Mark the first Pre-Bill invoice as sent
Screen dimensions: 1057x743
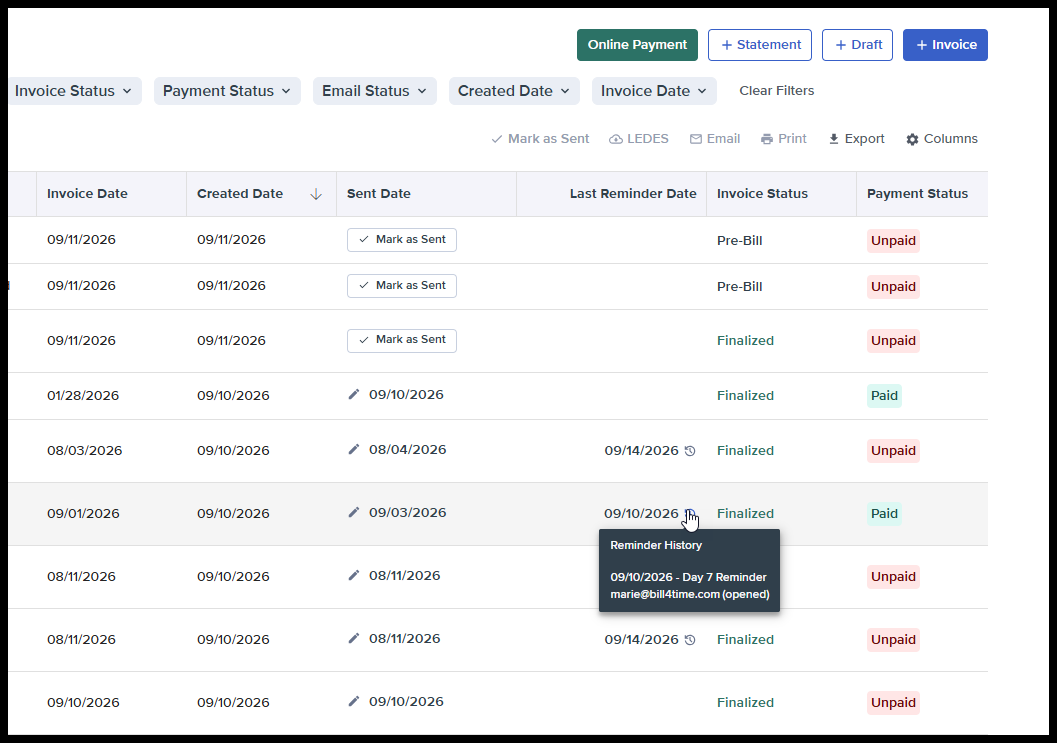402,240
